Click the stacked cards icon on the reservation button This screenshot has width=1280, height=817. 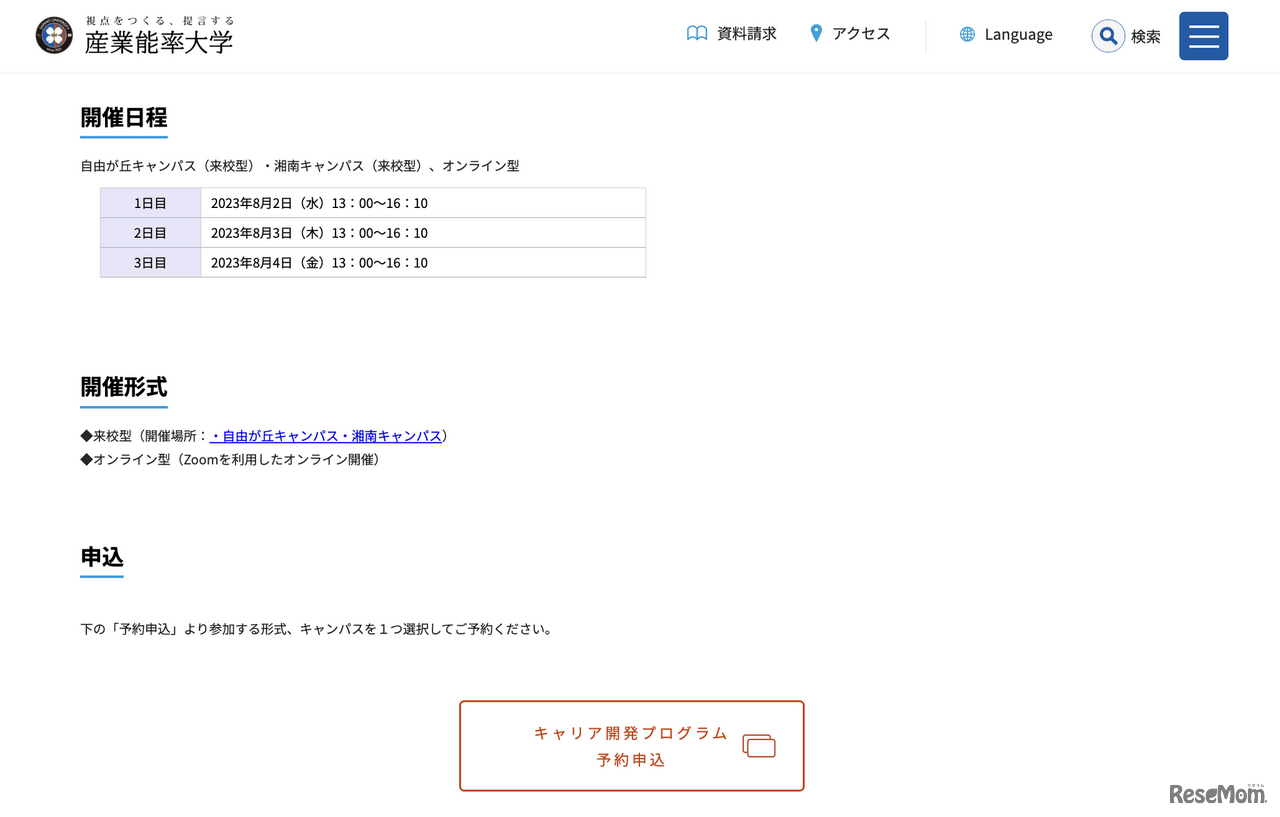point(759,746)
